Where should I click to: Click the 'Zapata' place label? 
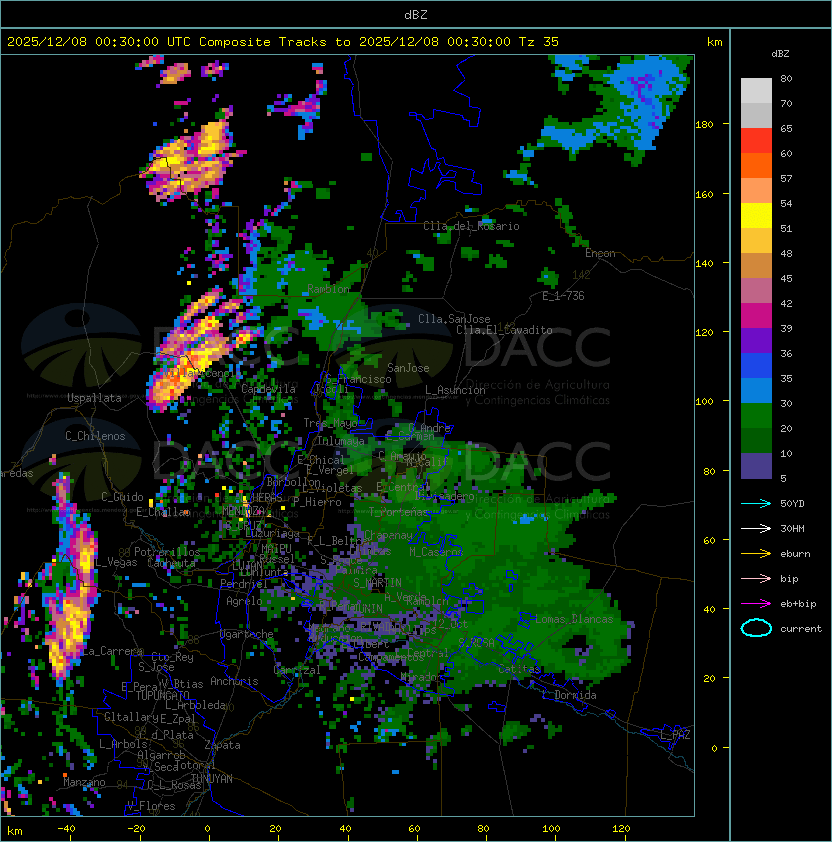coord(222,745)
